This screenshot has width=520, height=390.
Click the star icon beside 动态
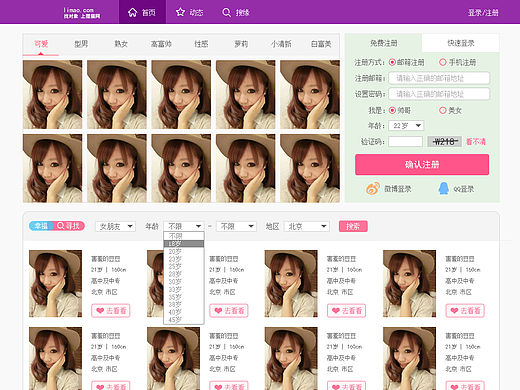click(180, 12)
